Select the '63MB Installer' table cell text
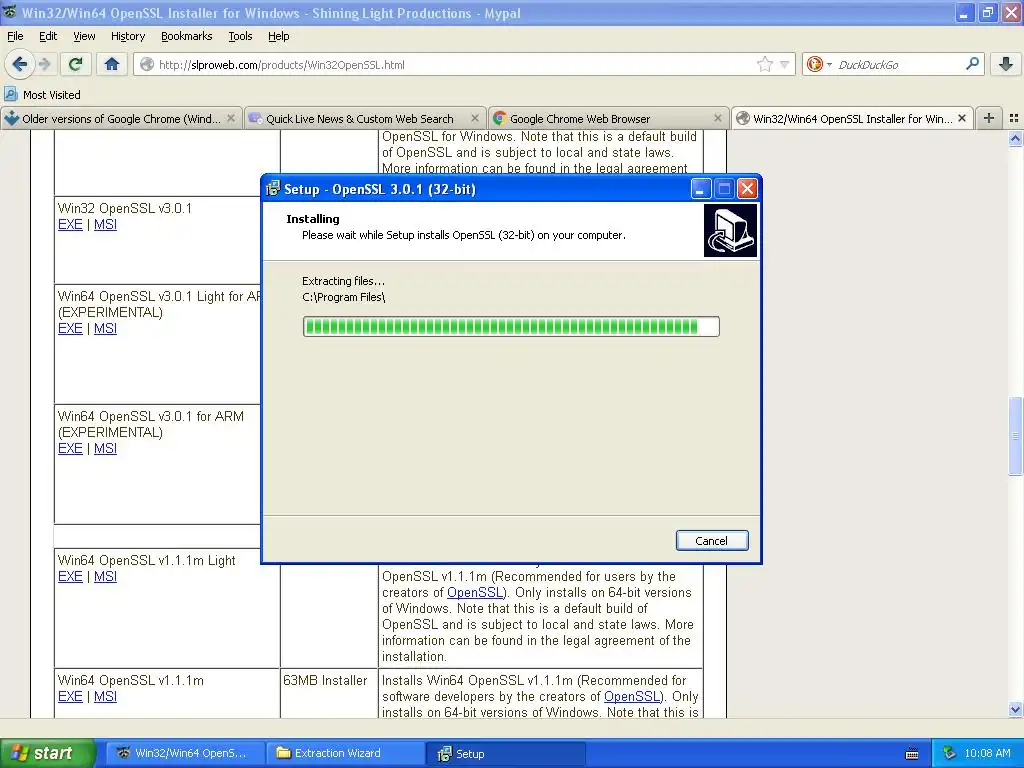The width and height of the screenshot is (1024, 768). tap(325, 680)
